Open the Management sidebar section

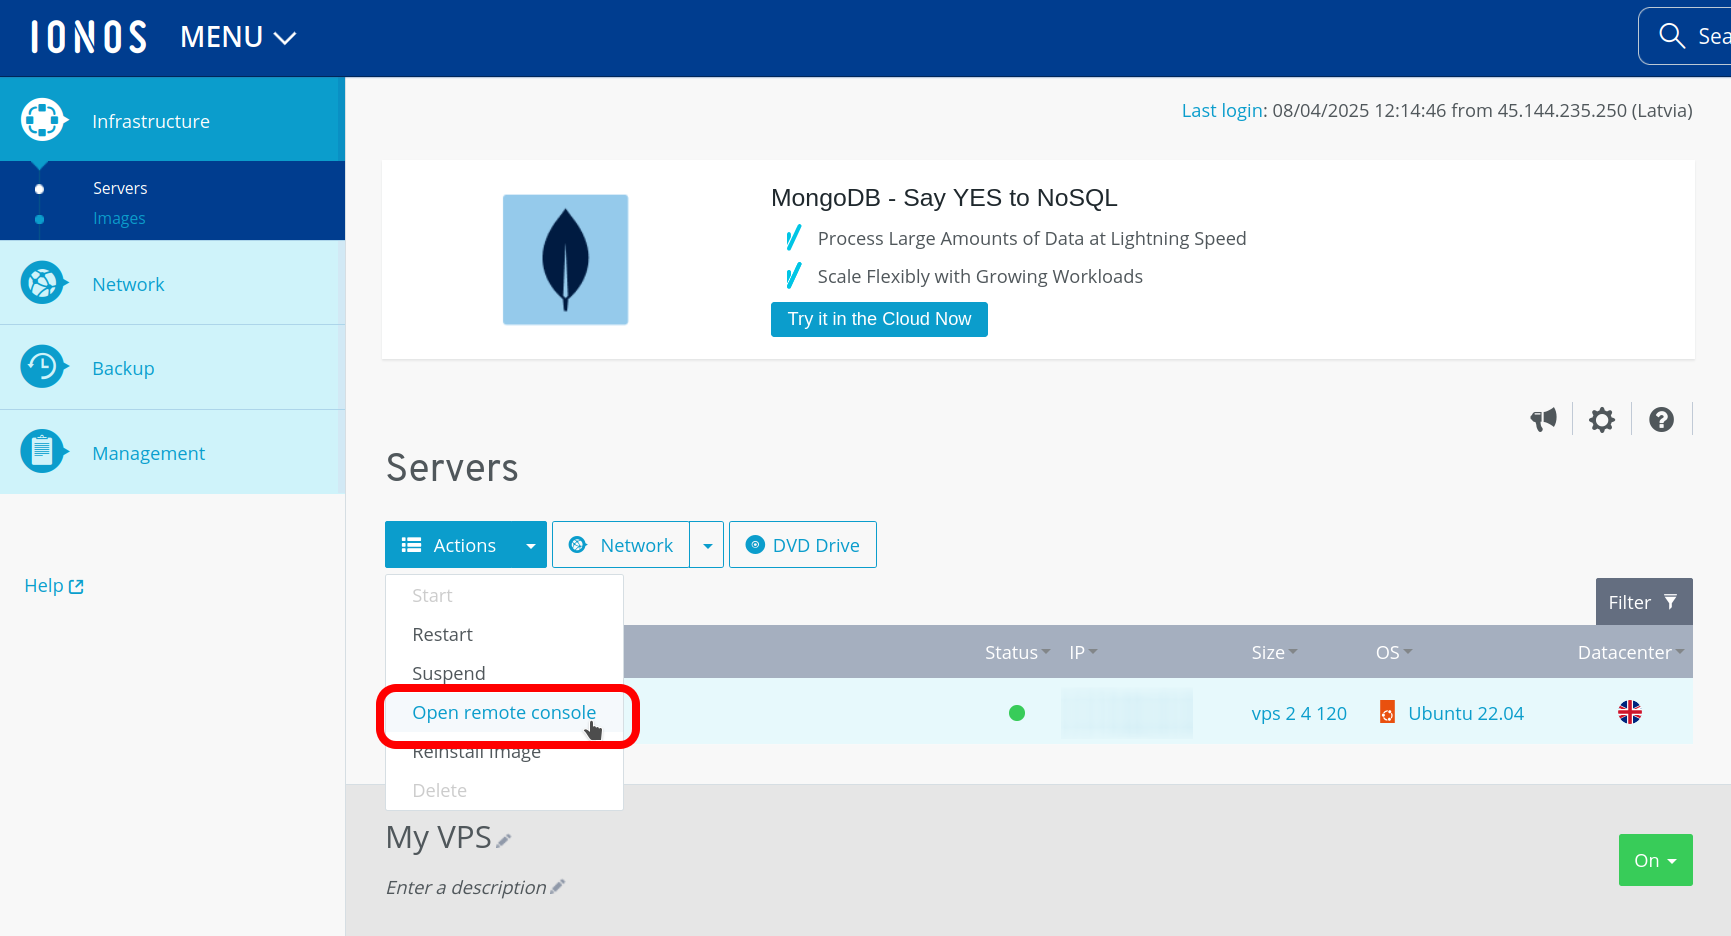click(172, 453)
